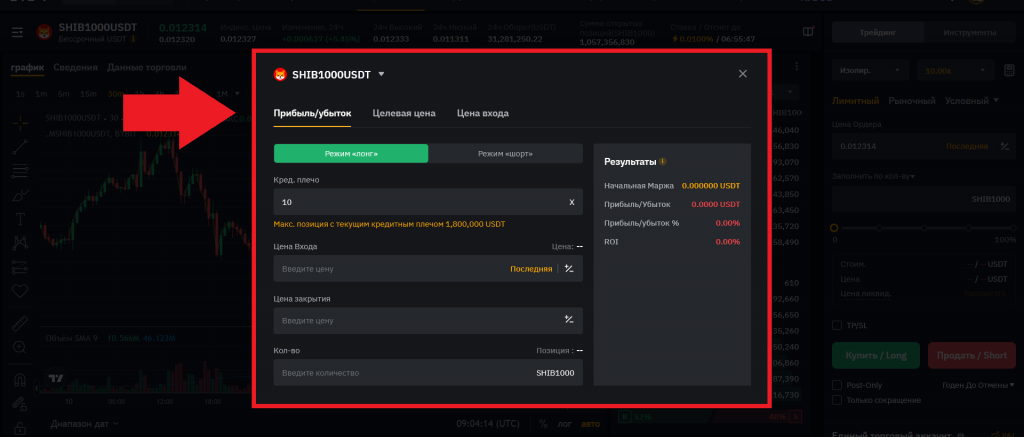This screenshot has width=1024, height=437.
Task: Click the Цена закрытия price input
Action: coord(428,320)
